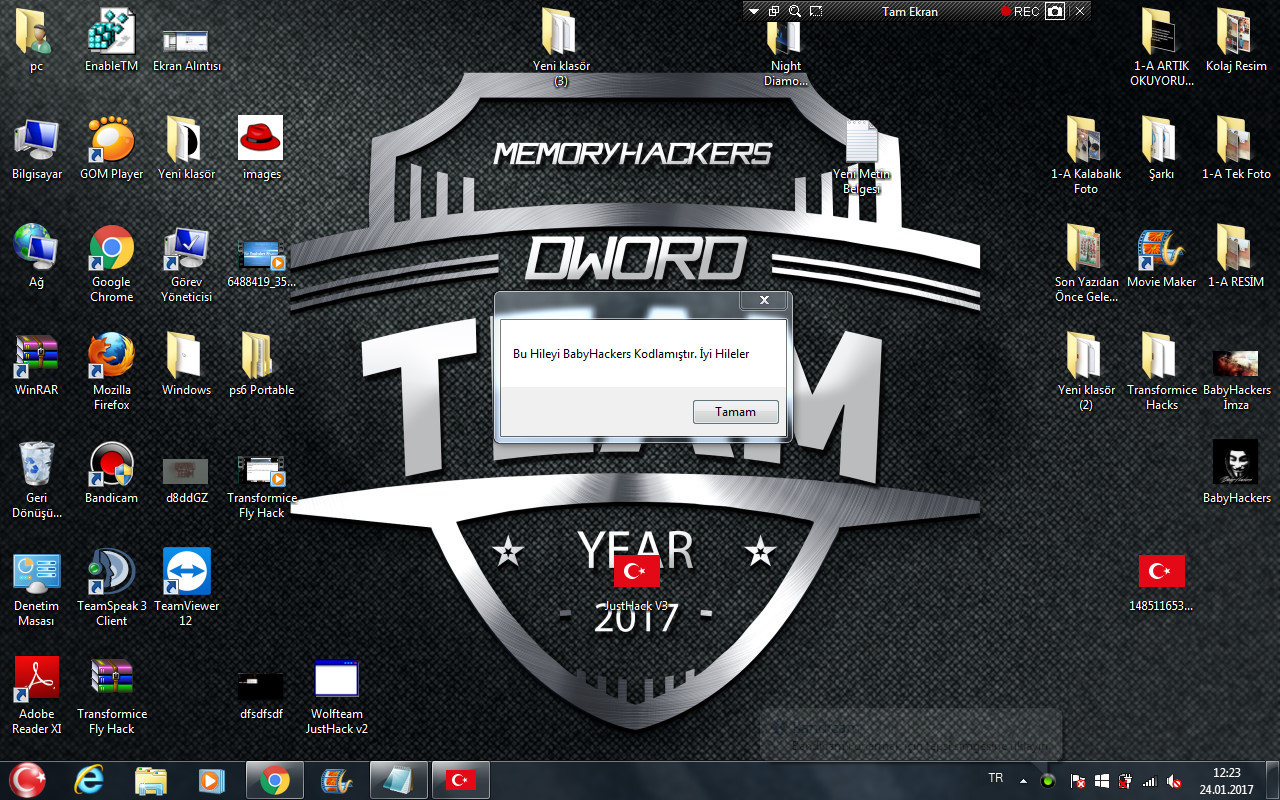The height and width of the screenshot is (800, 1280).
Task: Click the Bandicam magnifier search icon
Action: [x=795, y=11]
